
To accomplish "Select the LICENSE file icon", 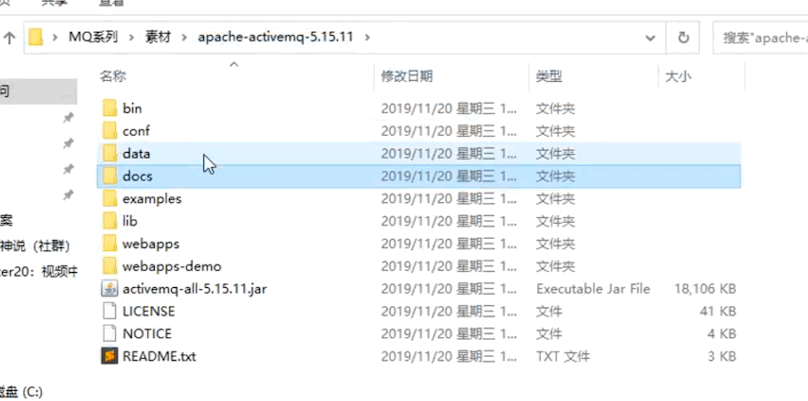I will point(109,311).
